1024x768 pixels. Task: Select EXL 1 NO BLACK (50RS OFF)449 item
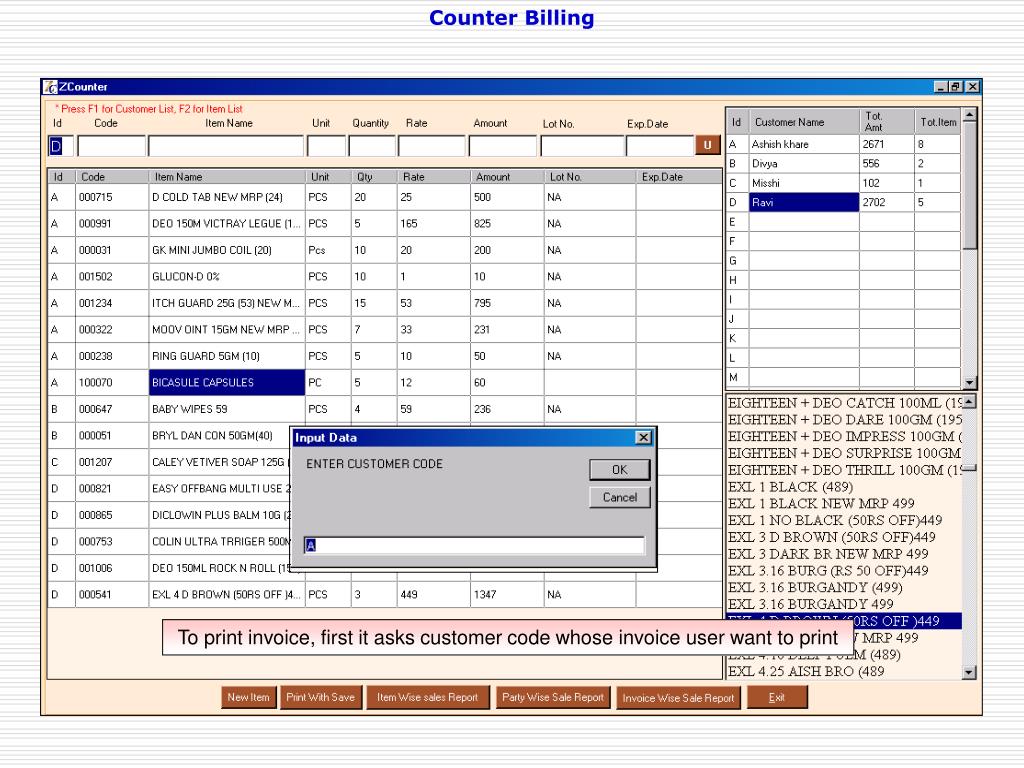(844, 520)
